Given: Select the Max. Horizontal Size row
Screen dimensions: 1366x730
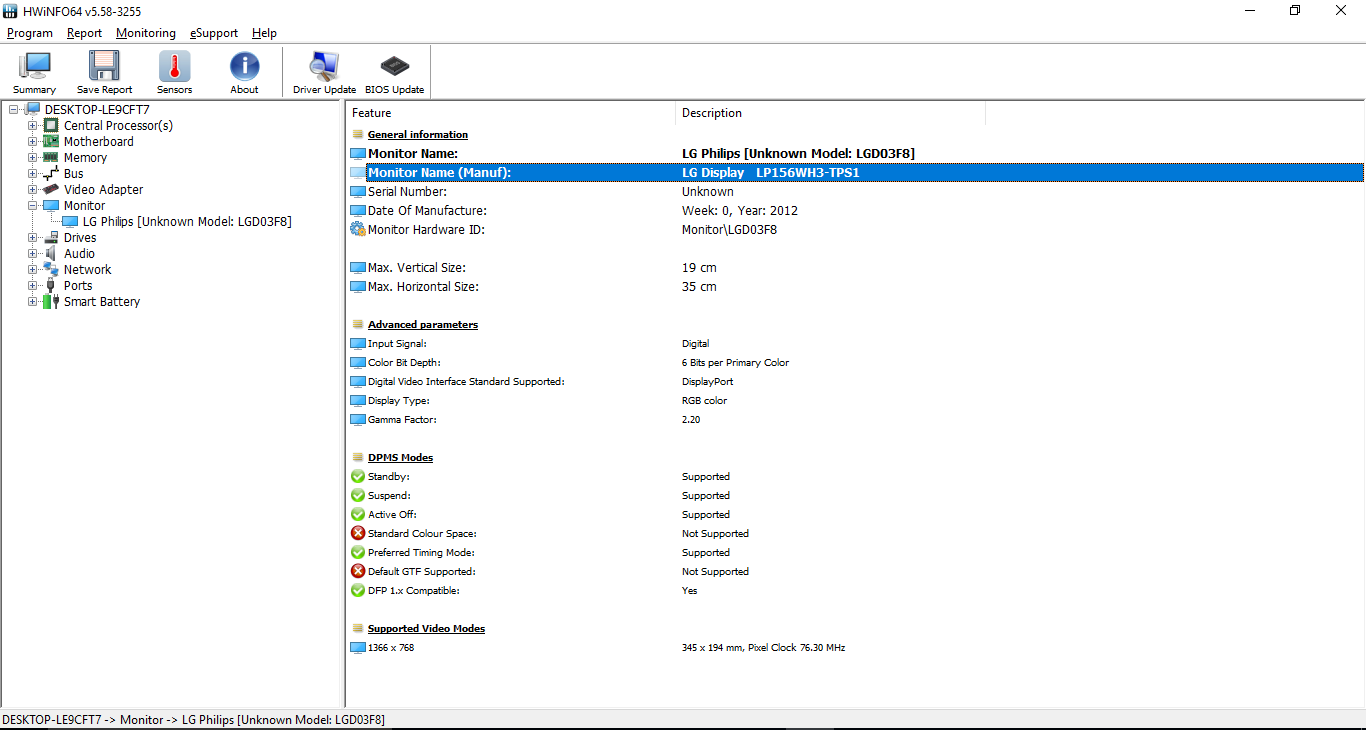Looking at the screenshot, I should tap(856, 286).
